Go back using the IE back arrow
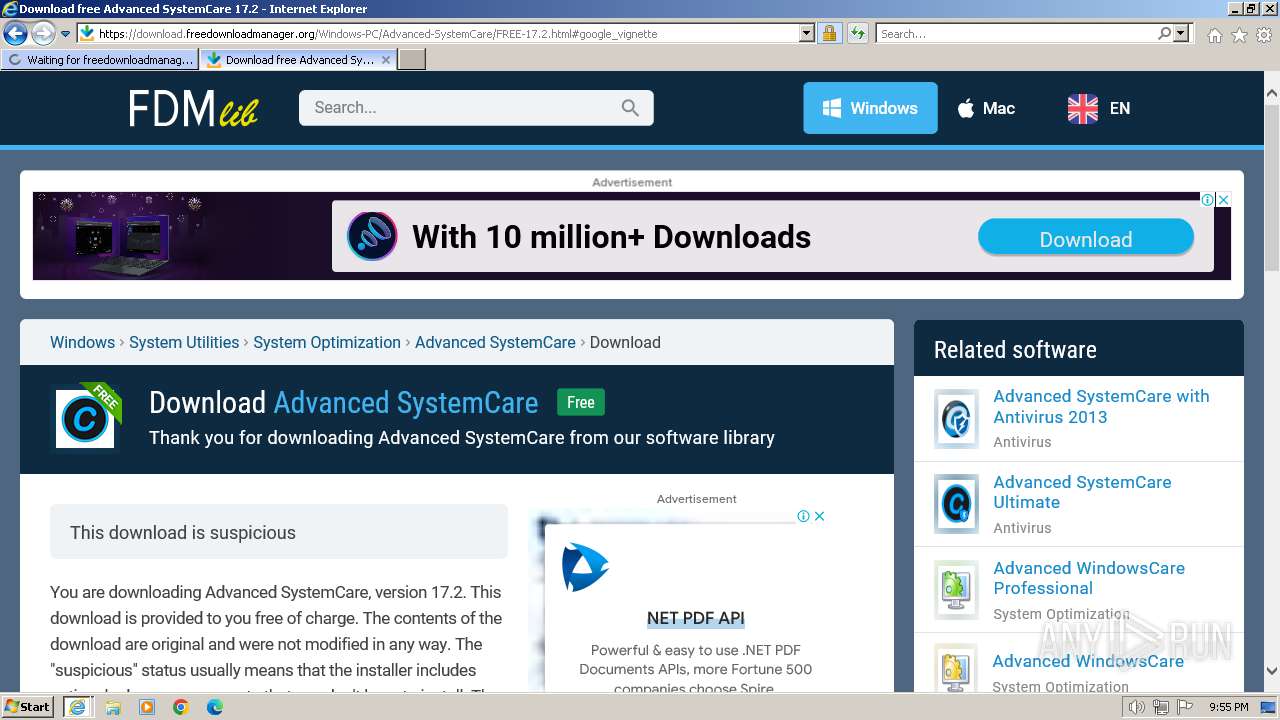Screen dimensions: 1280x720 [15, 34]
